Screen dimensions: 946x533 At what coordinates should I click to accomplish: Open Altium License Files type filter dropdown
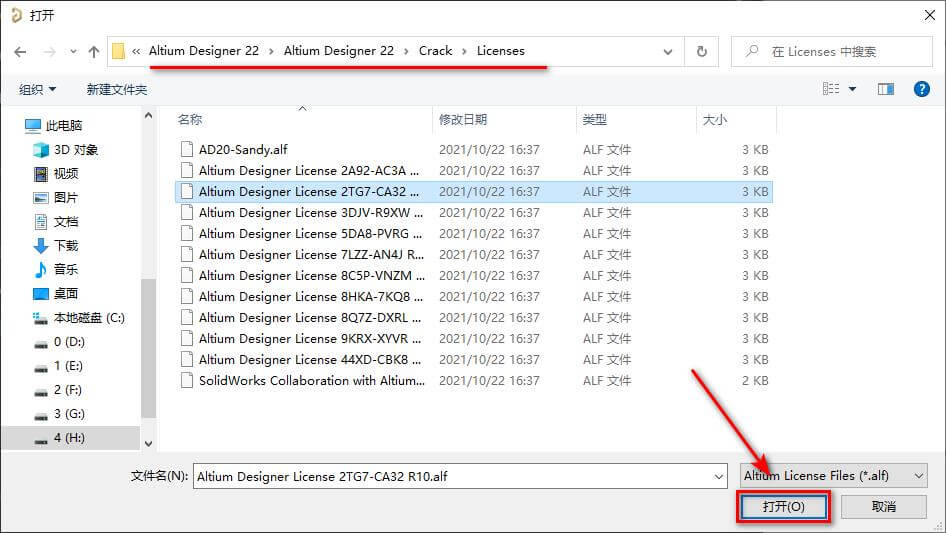click(834, 476)
